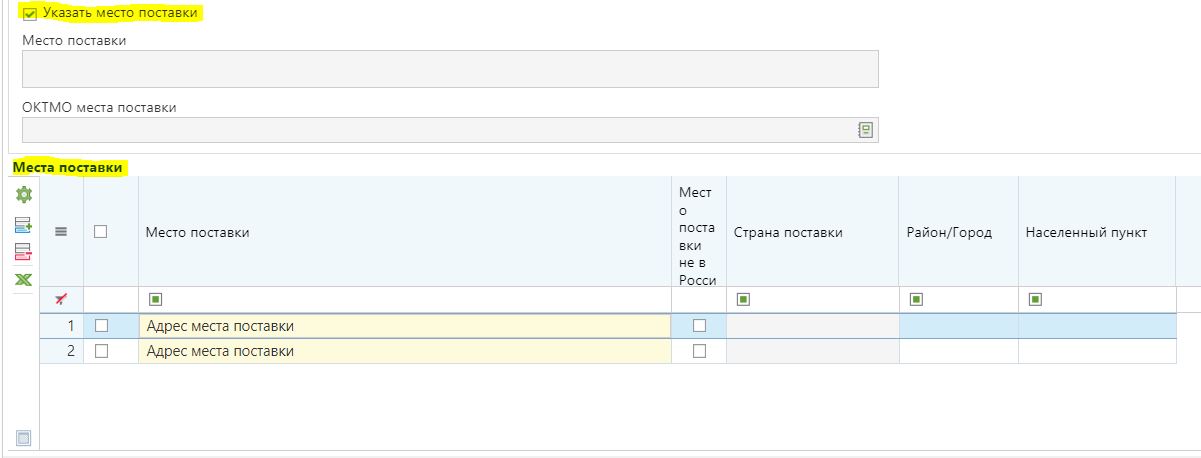The height and width of the screenshot is (458, 1201).
Task: Check 'Место поставки не в России' for row 2
Action: point(699,351)
